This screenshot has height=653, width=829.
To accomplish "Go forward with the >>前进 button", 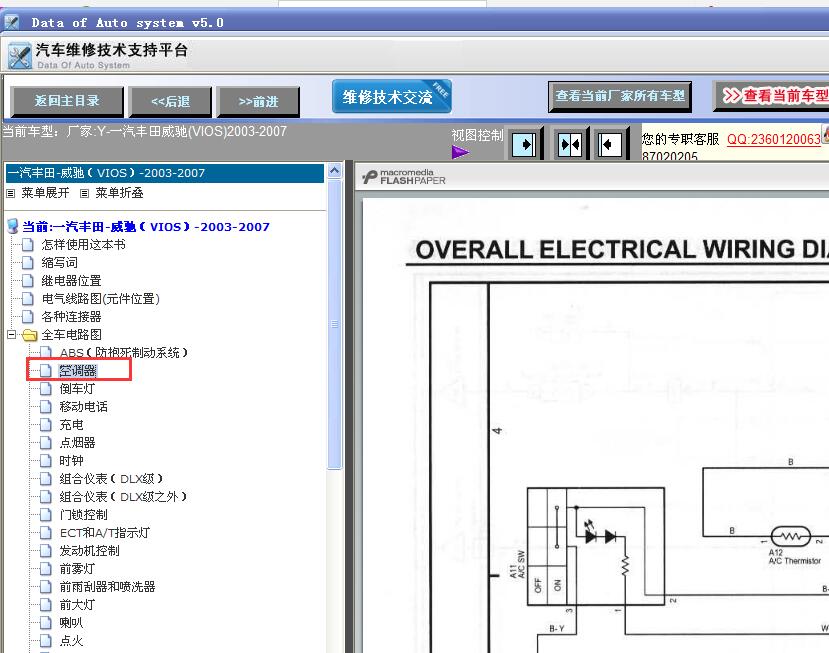I will 259,102.
